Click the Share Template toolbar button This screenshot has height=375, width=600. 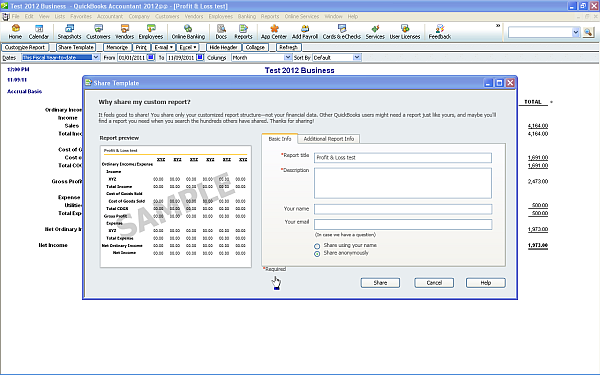click(x=76, y=47)
